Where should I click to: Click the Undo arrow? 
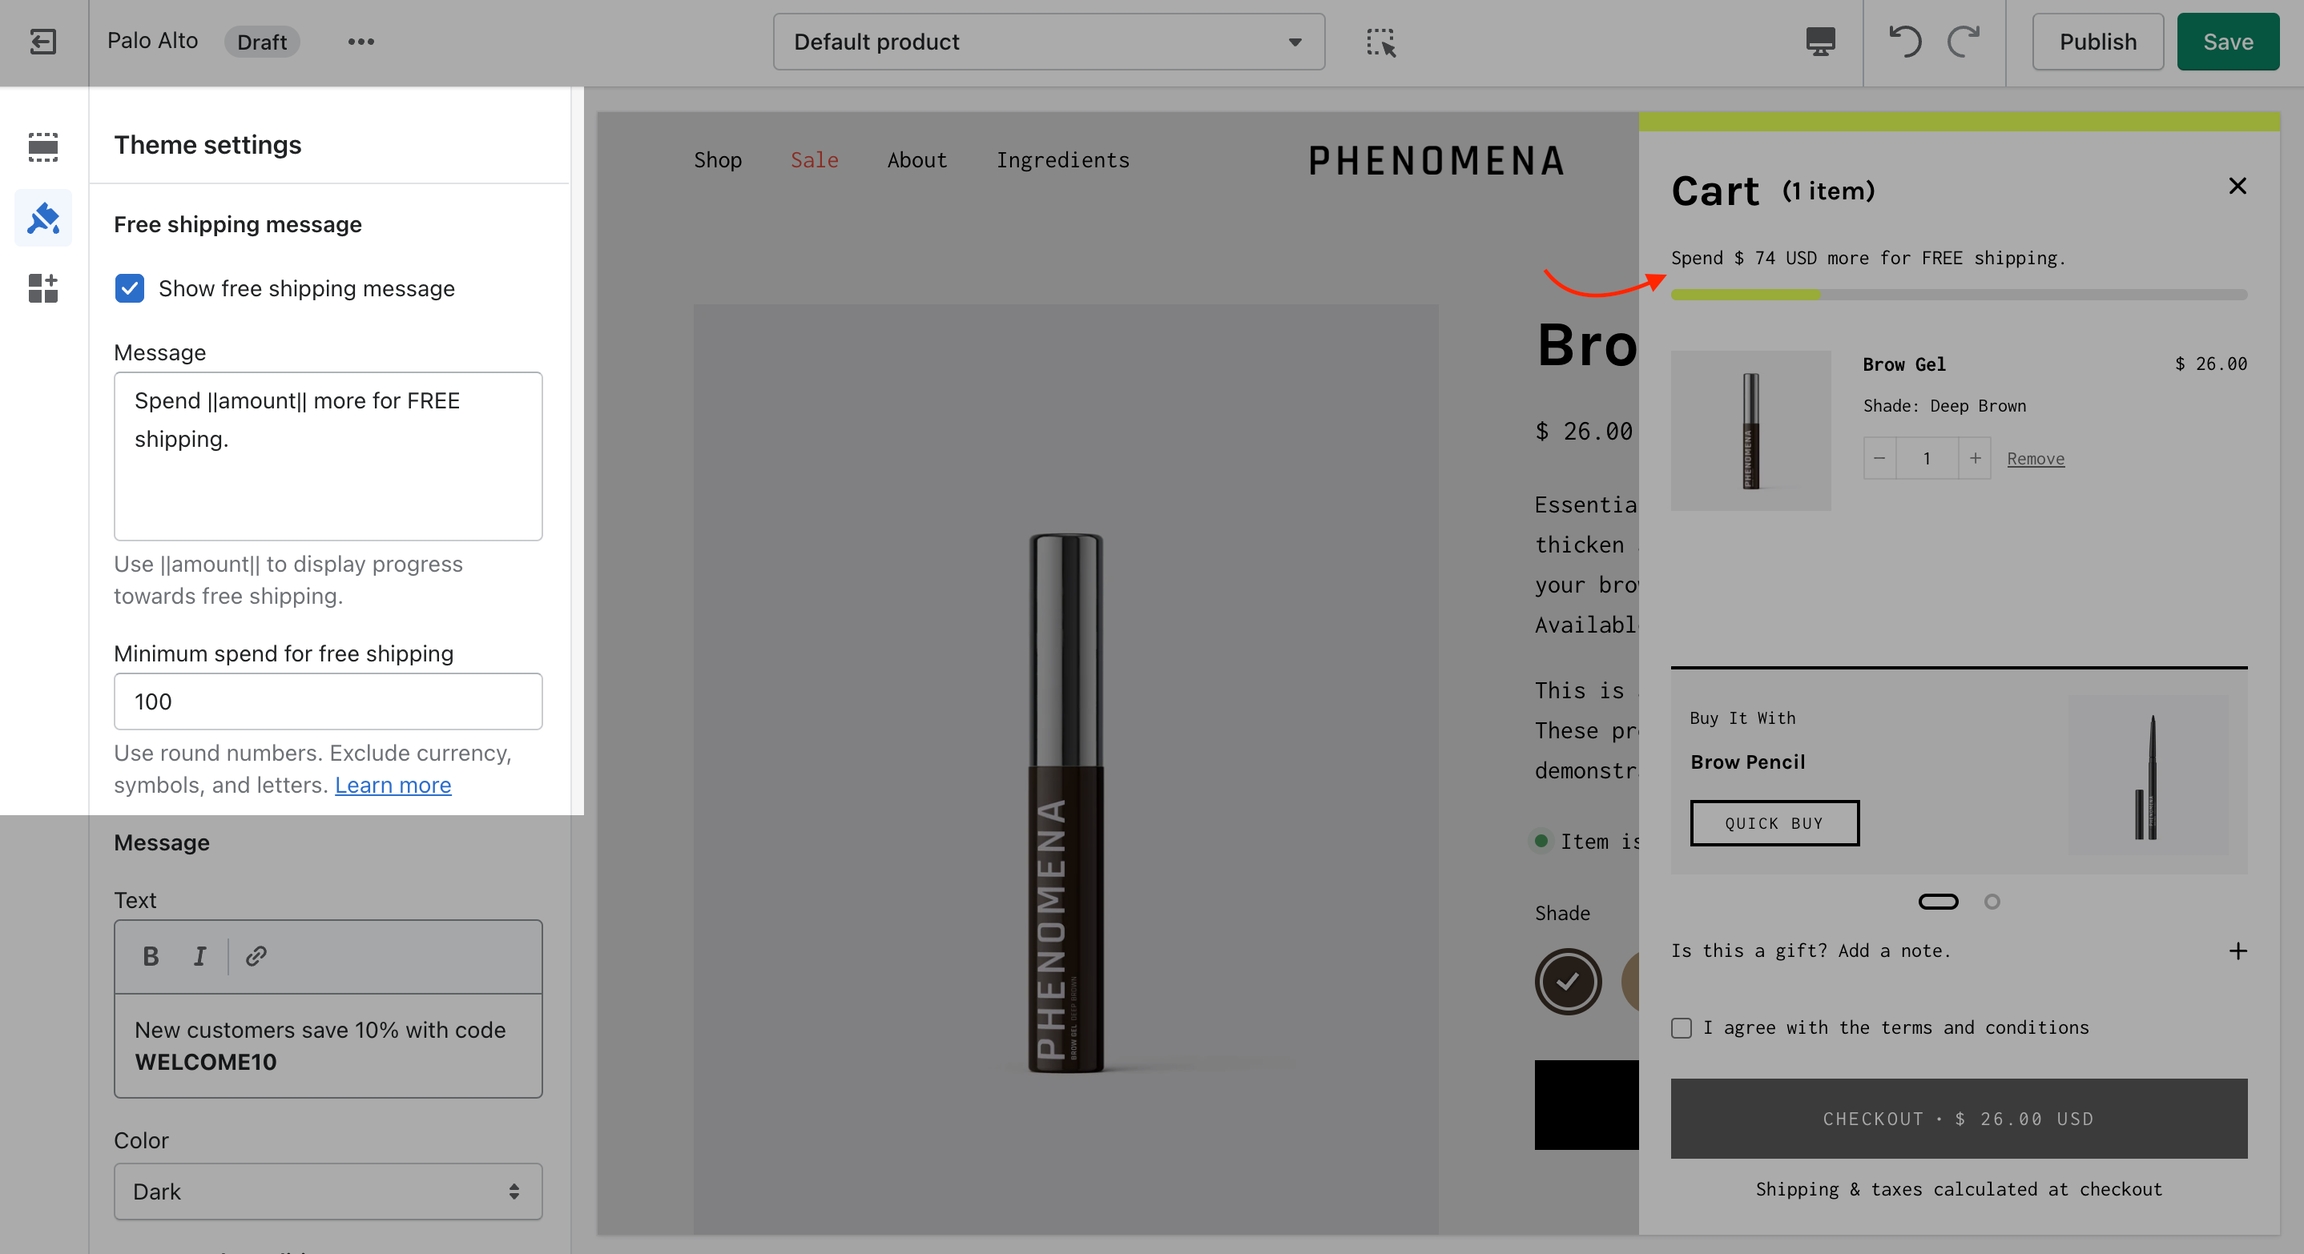tap(1905, 42)
